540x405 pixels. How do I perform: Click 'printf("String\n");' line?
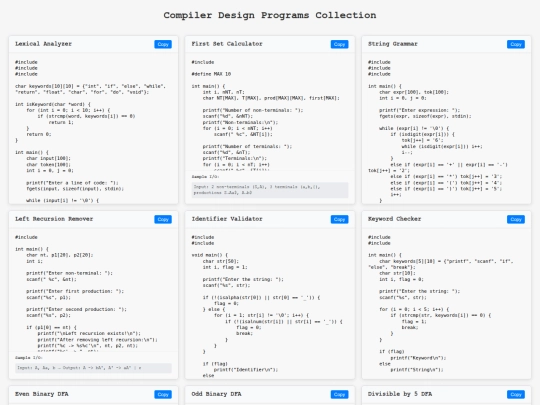[x=417, y=370]
